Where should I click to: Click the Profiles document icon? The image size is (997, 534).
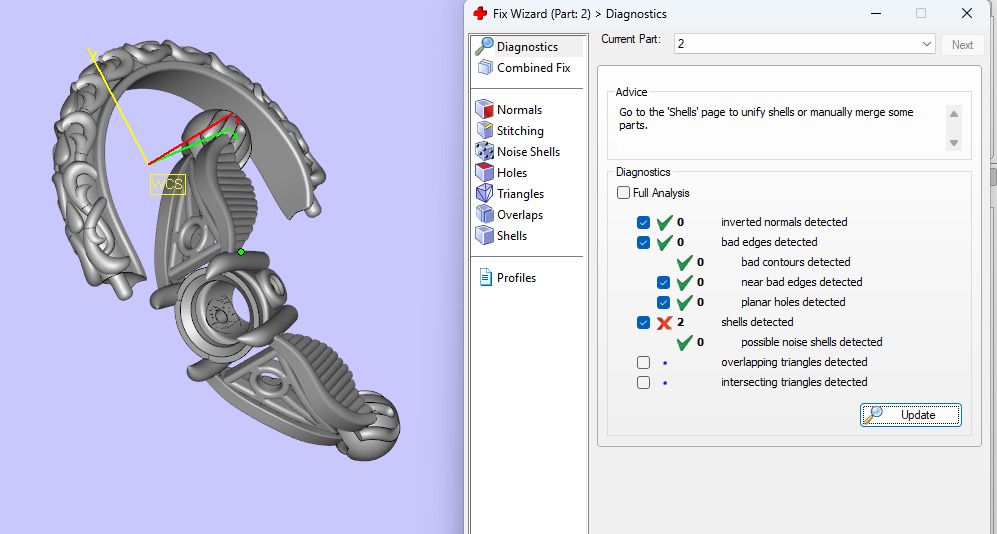click(485, 277)
